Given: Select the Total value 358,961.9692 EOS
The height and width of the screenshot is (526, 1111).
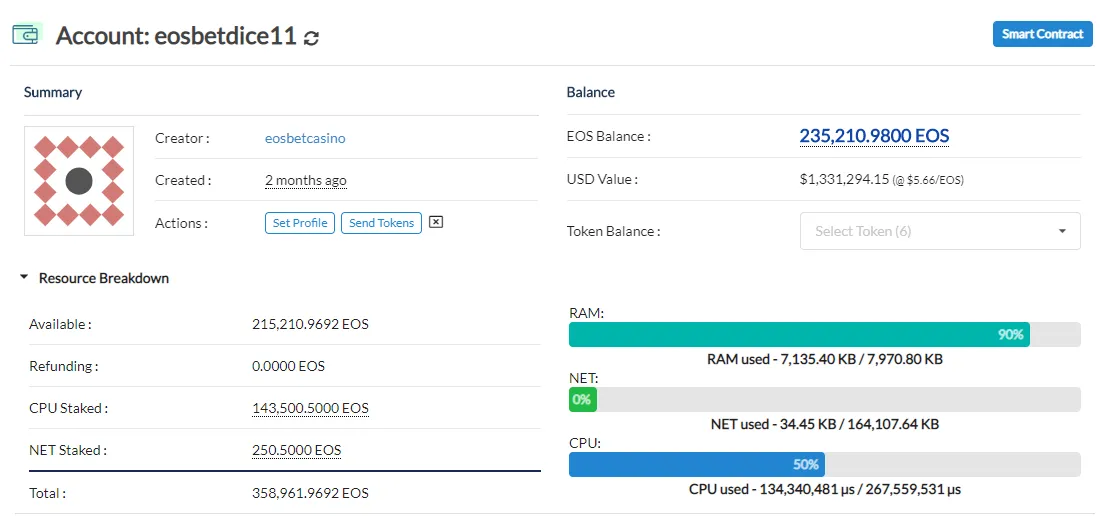Looking at the screenshot, I should click(x=310, y=493).
